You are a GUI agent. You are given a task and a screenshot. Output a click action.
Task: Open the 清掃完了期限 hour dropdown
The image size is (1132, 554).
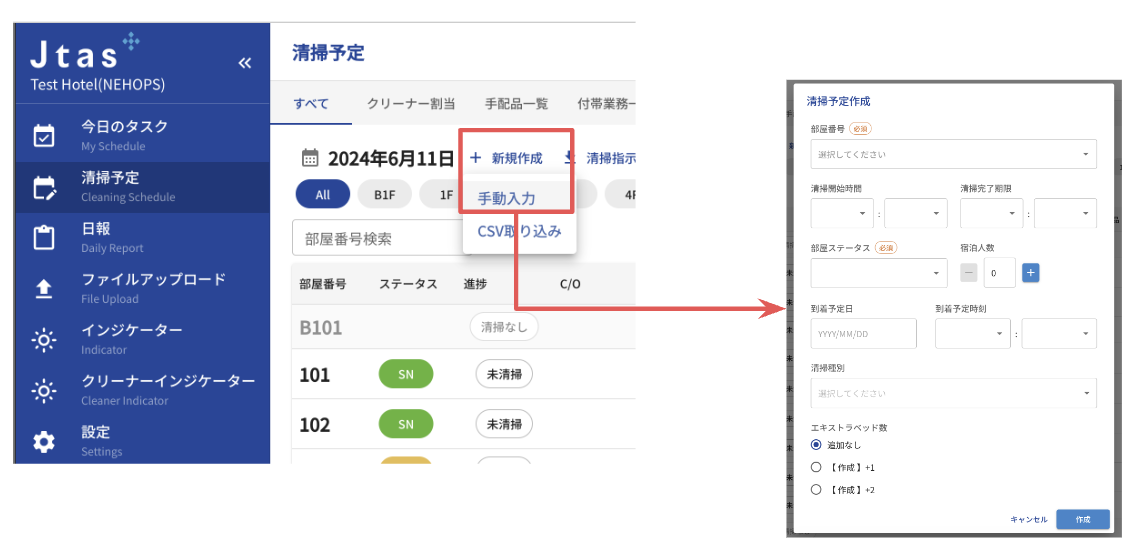click(992, 213)
